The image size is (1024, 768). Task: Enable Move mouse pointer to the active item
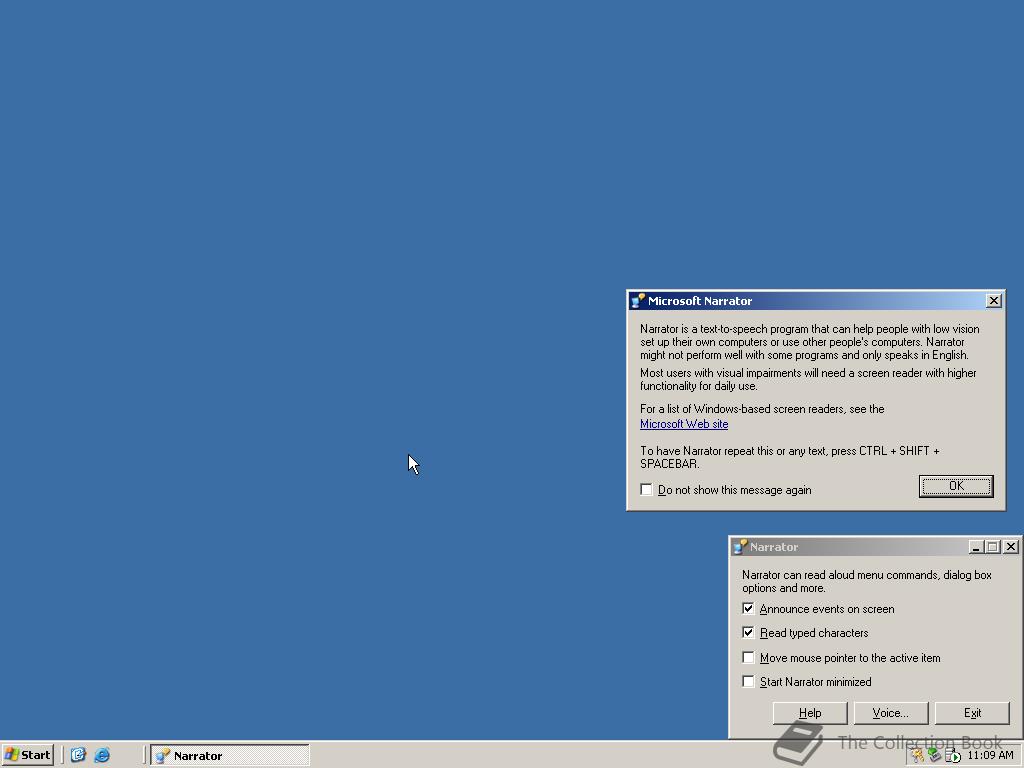[x=748, y=658]
